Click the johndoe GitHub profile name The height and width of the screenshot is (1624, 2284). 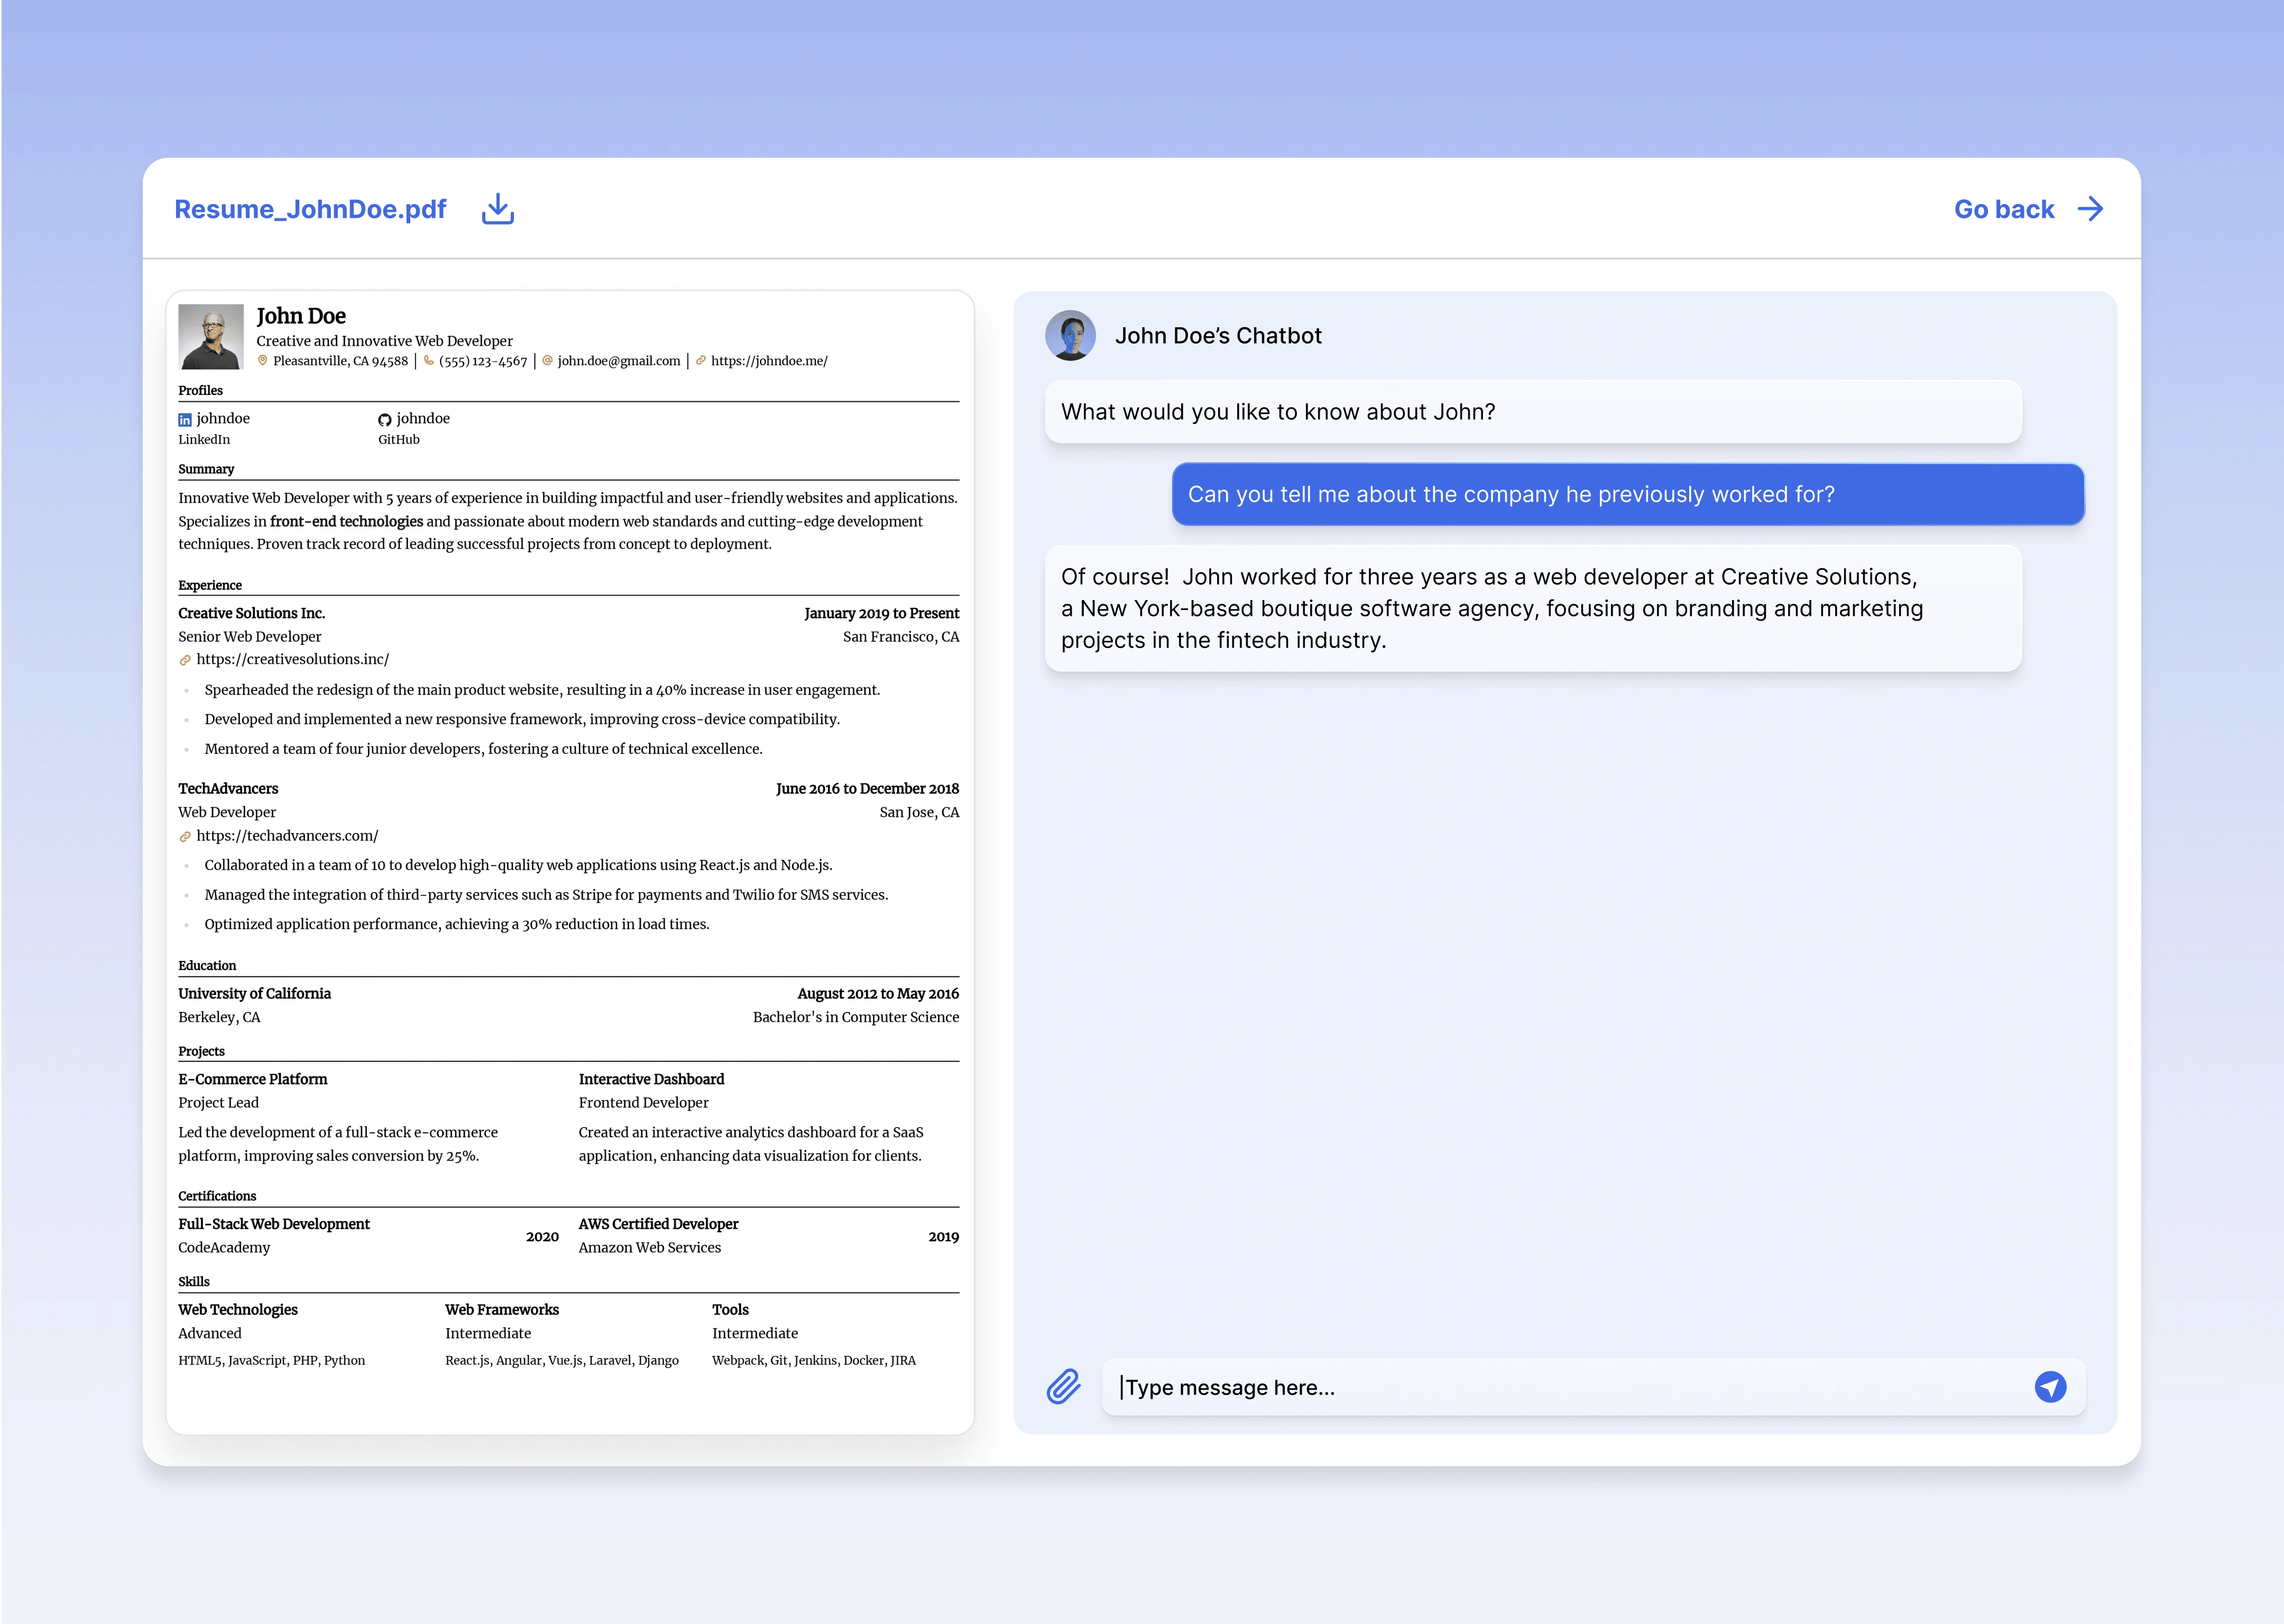(x=423, y=419)
